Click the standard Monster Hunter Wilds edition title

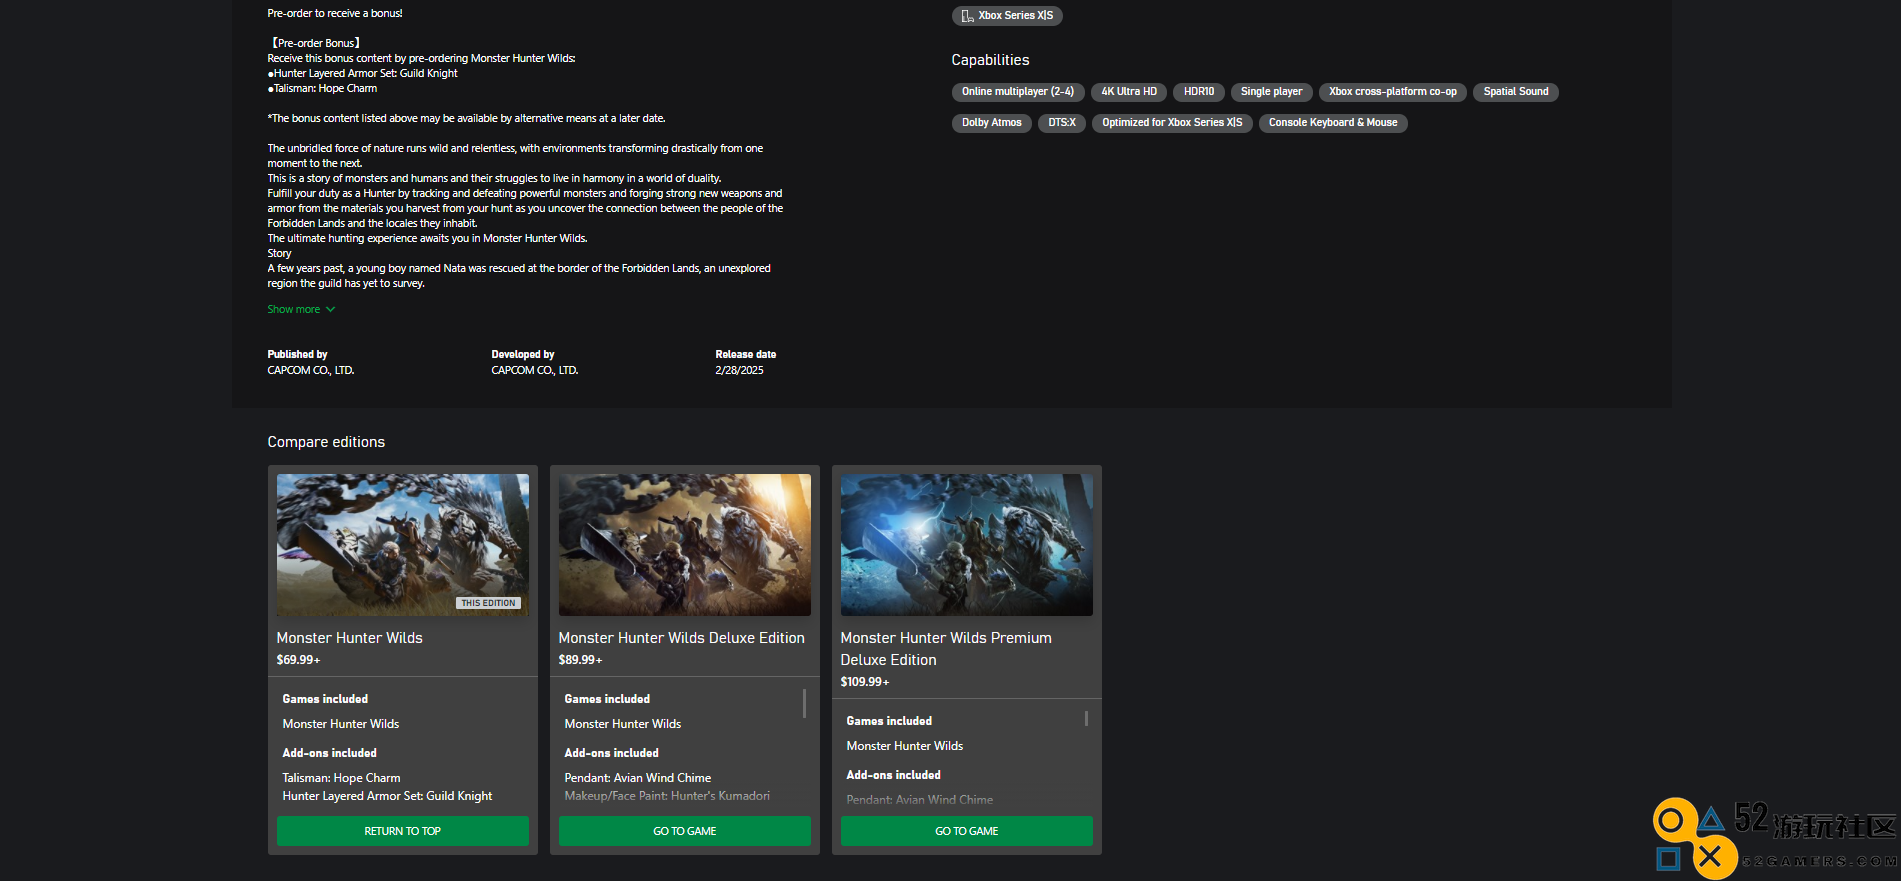pos(350,638)
